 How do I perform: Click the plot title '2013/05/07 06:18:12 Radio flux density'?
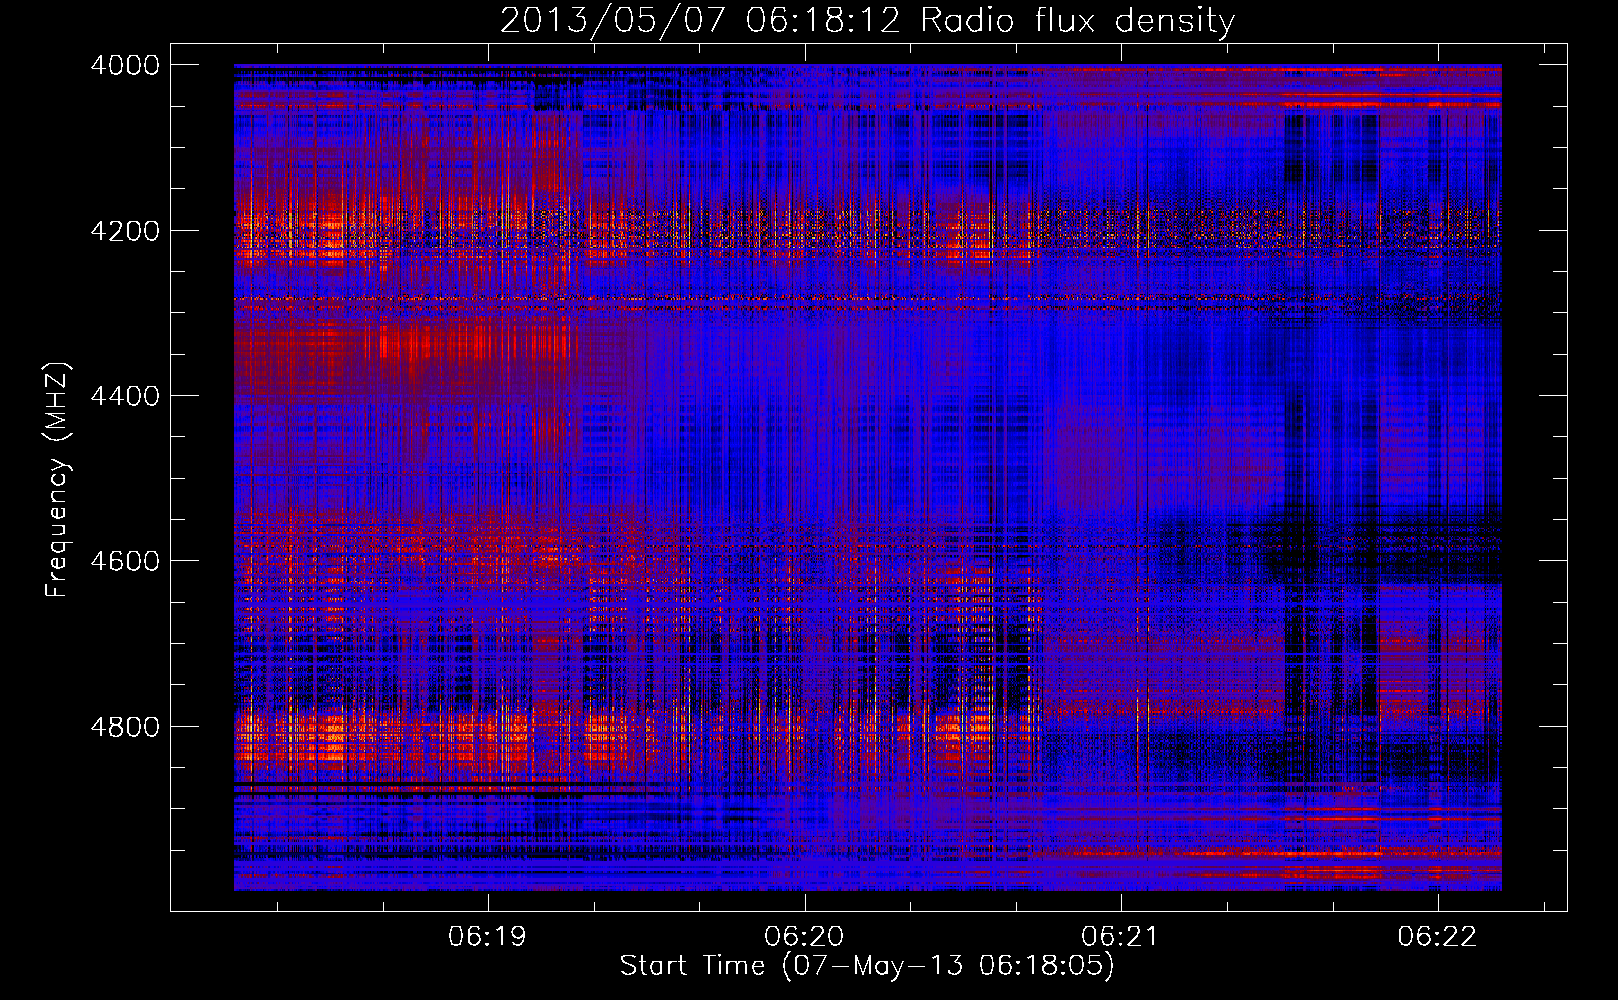click(867, 20)
